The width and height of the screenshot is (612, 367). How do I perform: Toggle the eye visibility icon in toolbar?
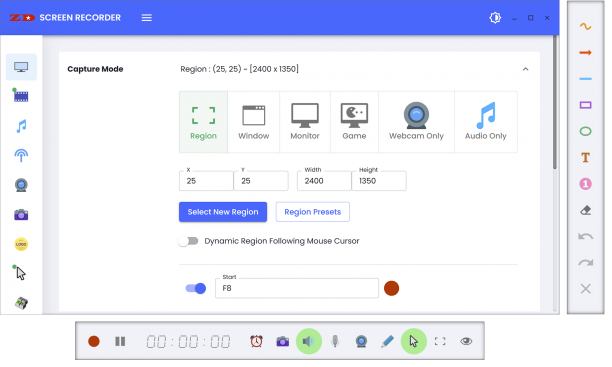click(466, 341)
